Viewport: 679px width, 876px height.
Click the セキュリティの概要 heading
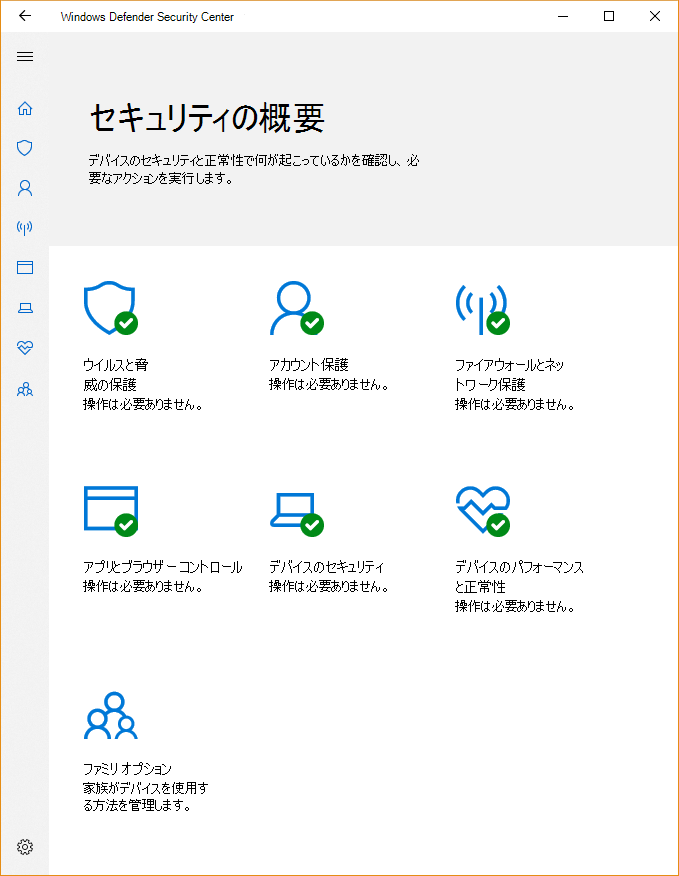point(207,118)
